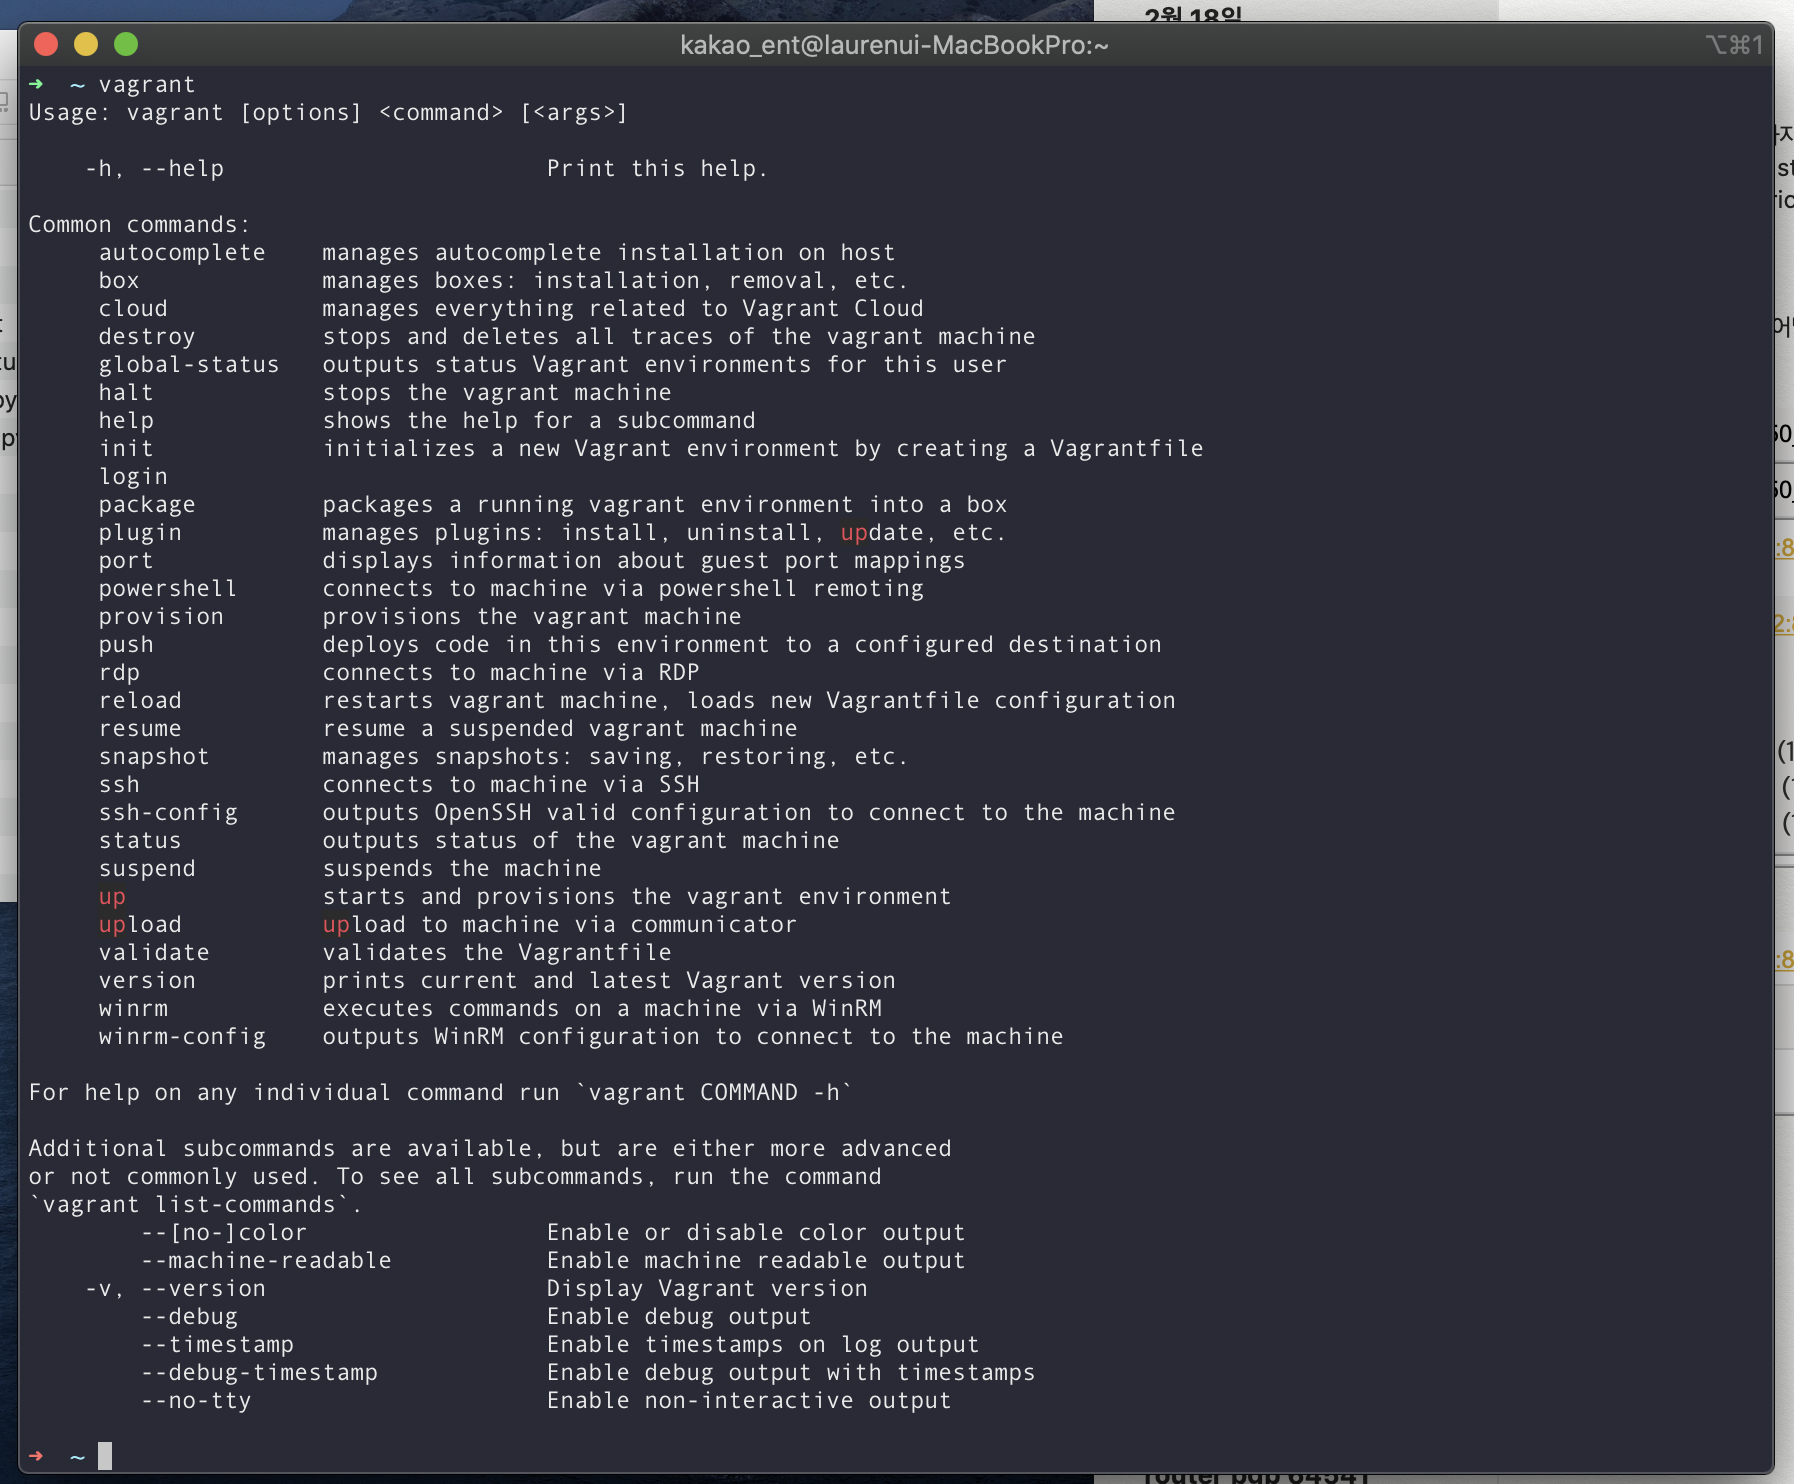Select the 'validate' command name
1794x1484 pixels.
[x=154, y=953]
